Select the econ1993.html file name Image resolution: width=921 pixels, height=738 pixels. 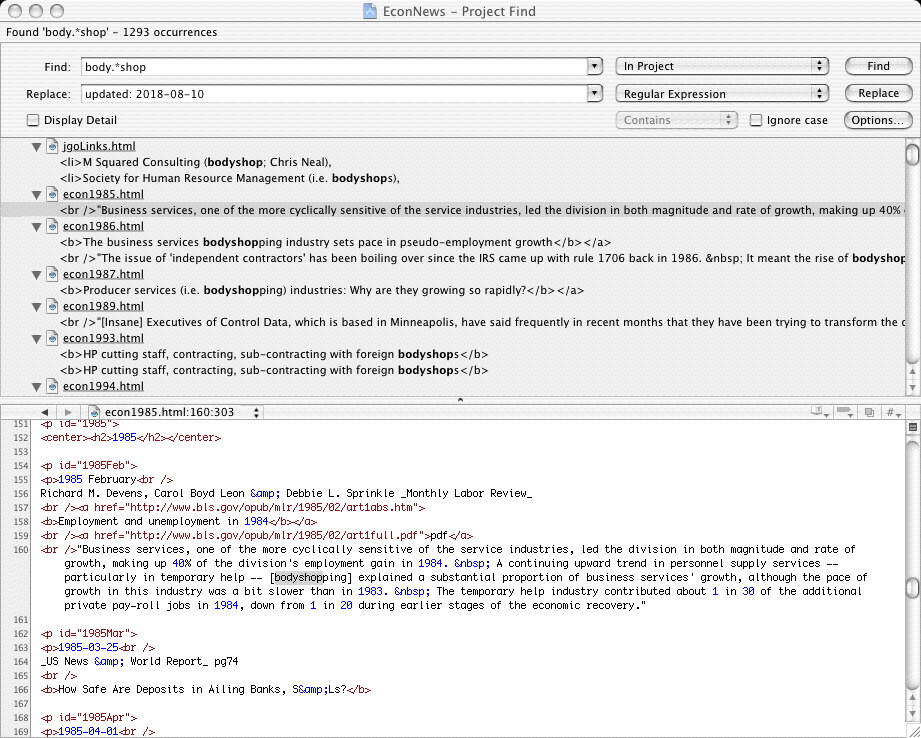103,338
